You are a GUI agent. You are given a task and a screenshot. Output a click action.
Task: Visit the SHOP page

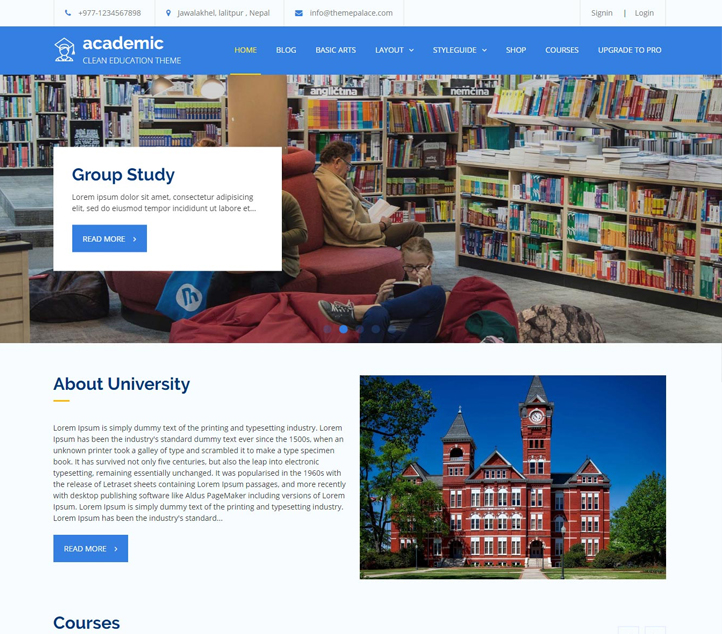coord(516,50)
